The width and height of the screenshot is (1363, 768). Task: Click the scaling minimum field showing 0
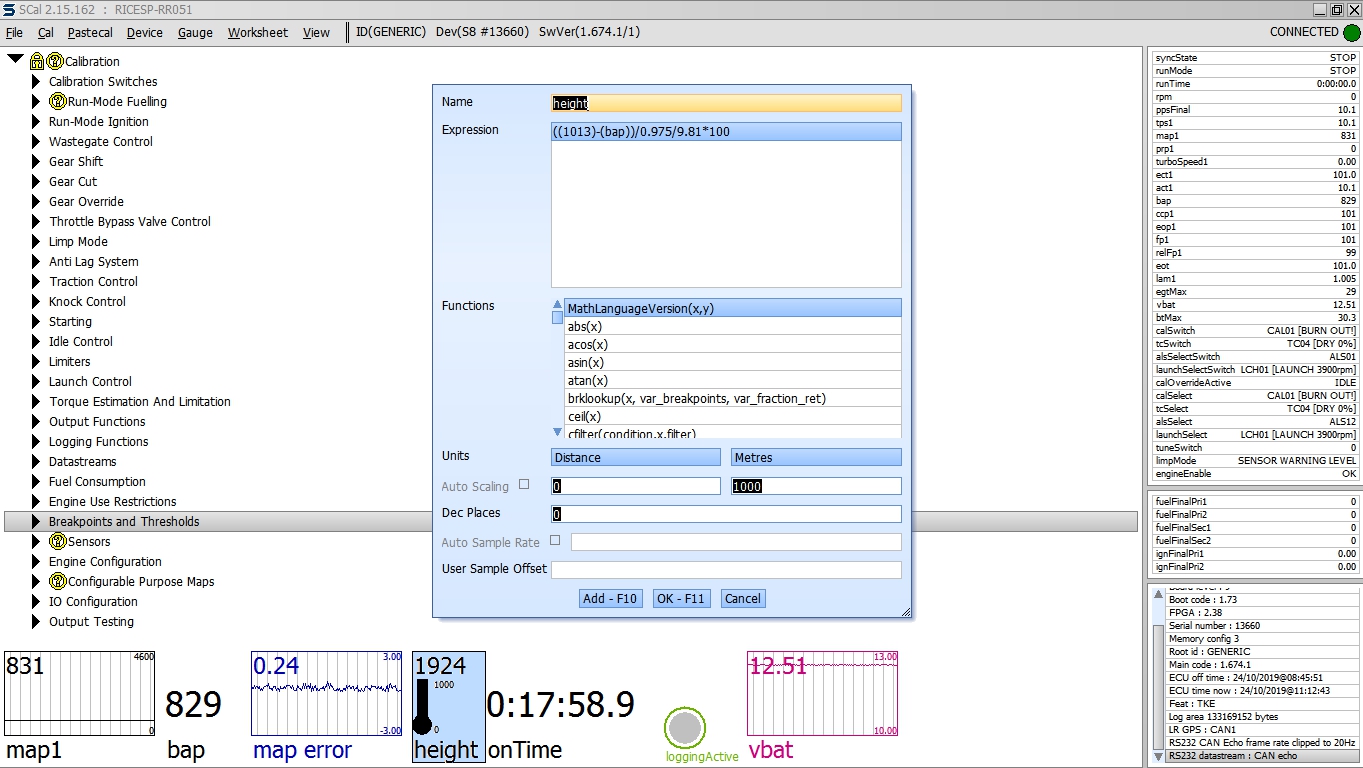(636, 486)
